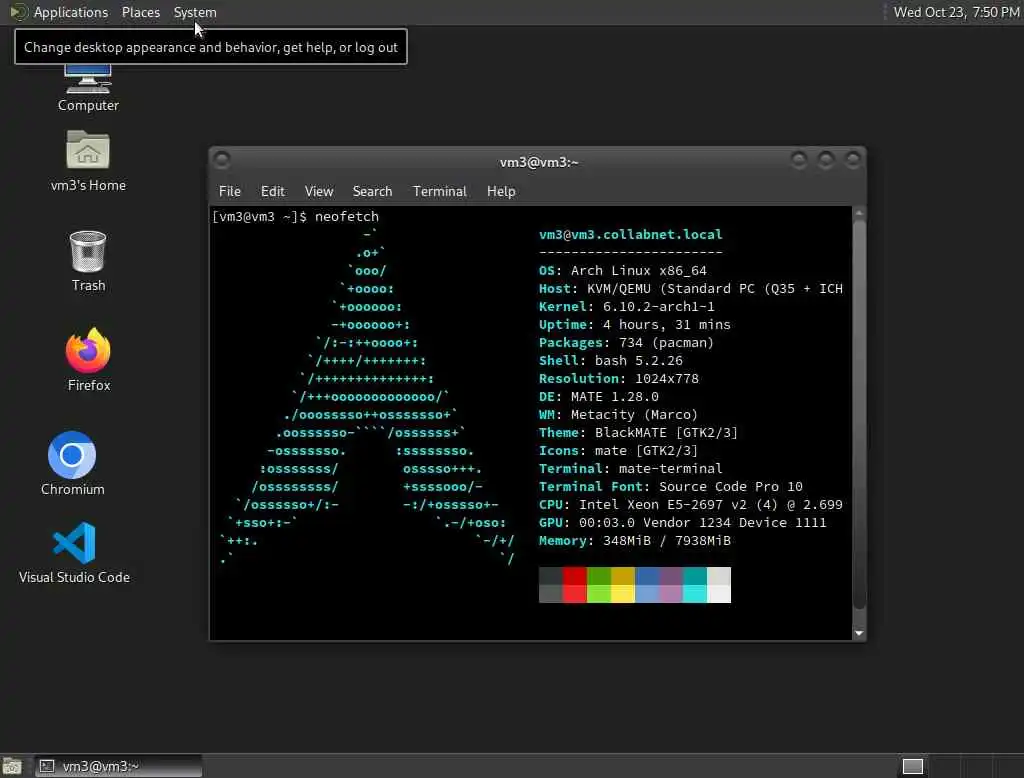Viewport: 1024px width, 778px height.
Task: Click the 'Kernel: 6.10.2-arch1-1' line
Action: (x=626, y=306)
